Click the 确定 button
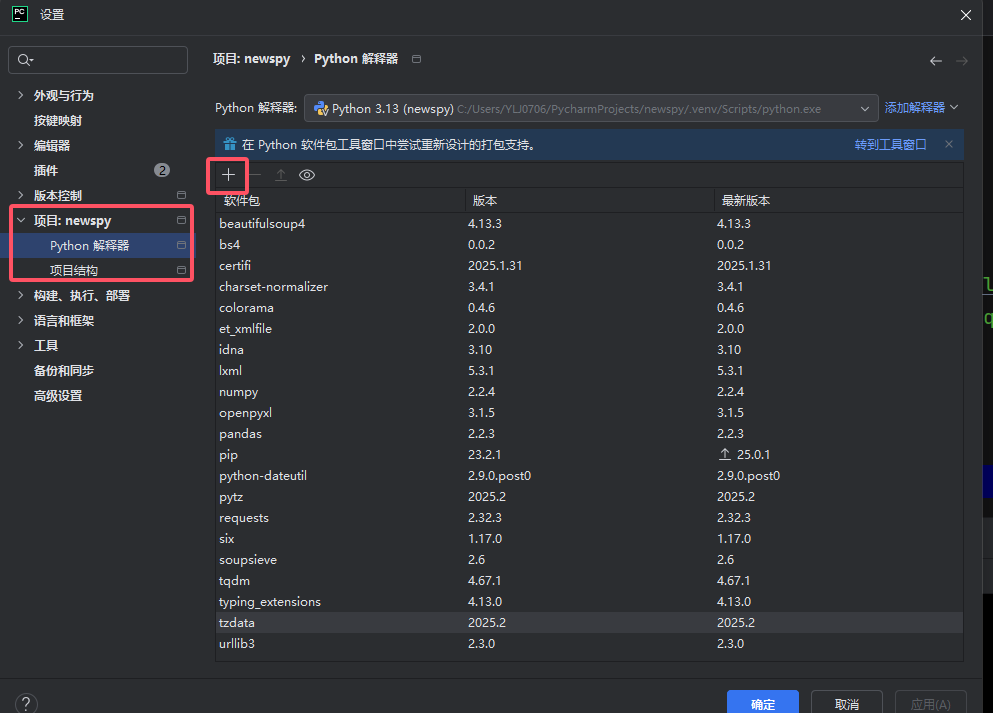The image size is (993, 713). click(762, 704)
